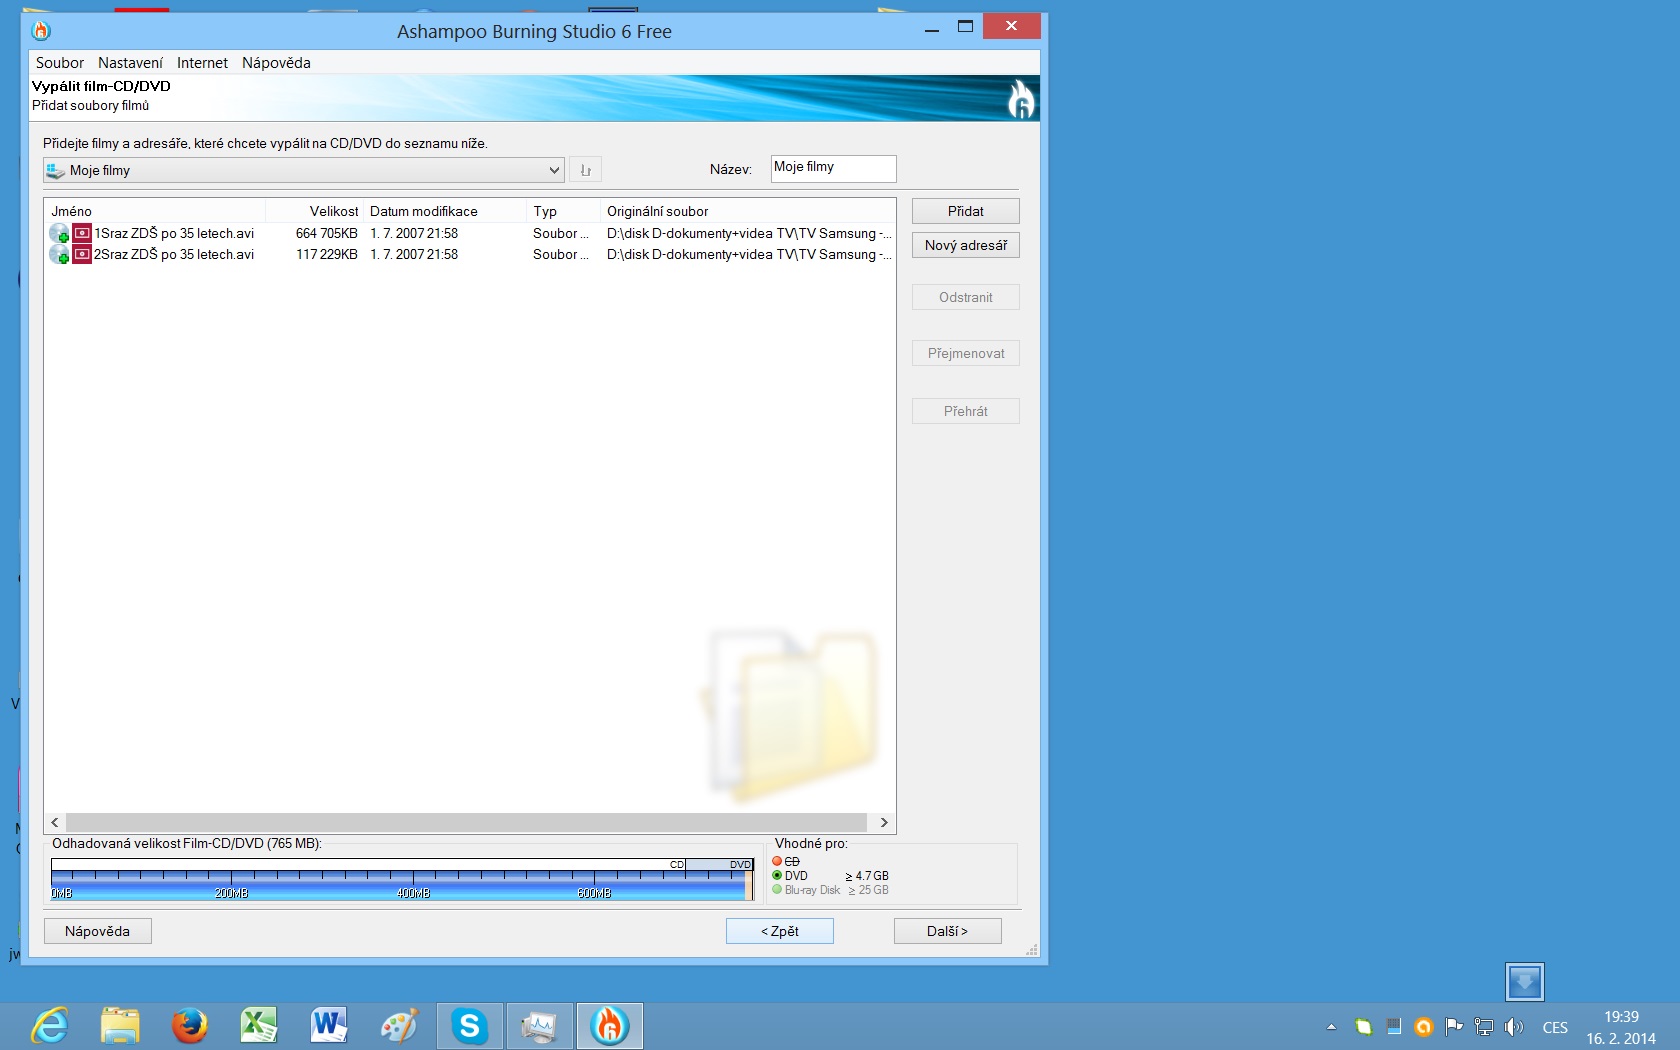The width and height of the screenshot is (1680, 1050).
Task: Launch Firefox from the taskbar
Action: point(189,1026)
